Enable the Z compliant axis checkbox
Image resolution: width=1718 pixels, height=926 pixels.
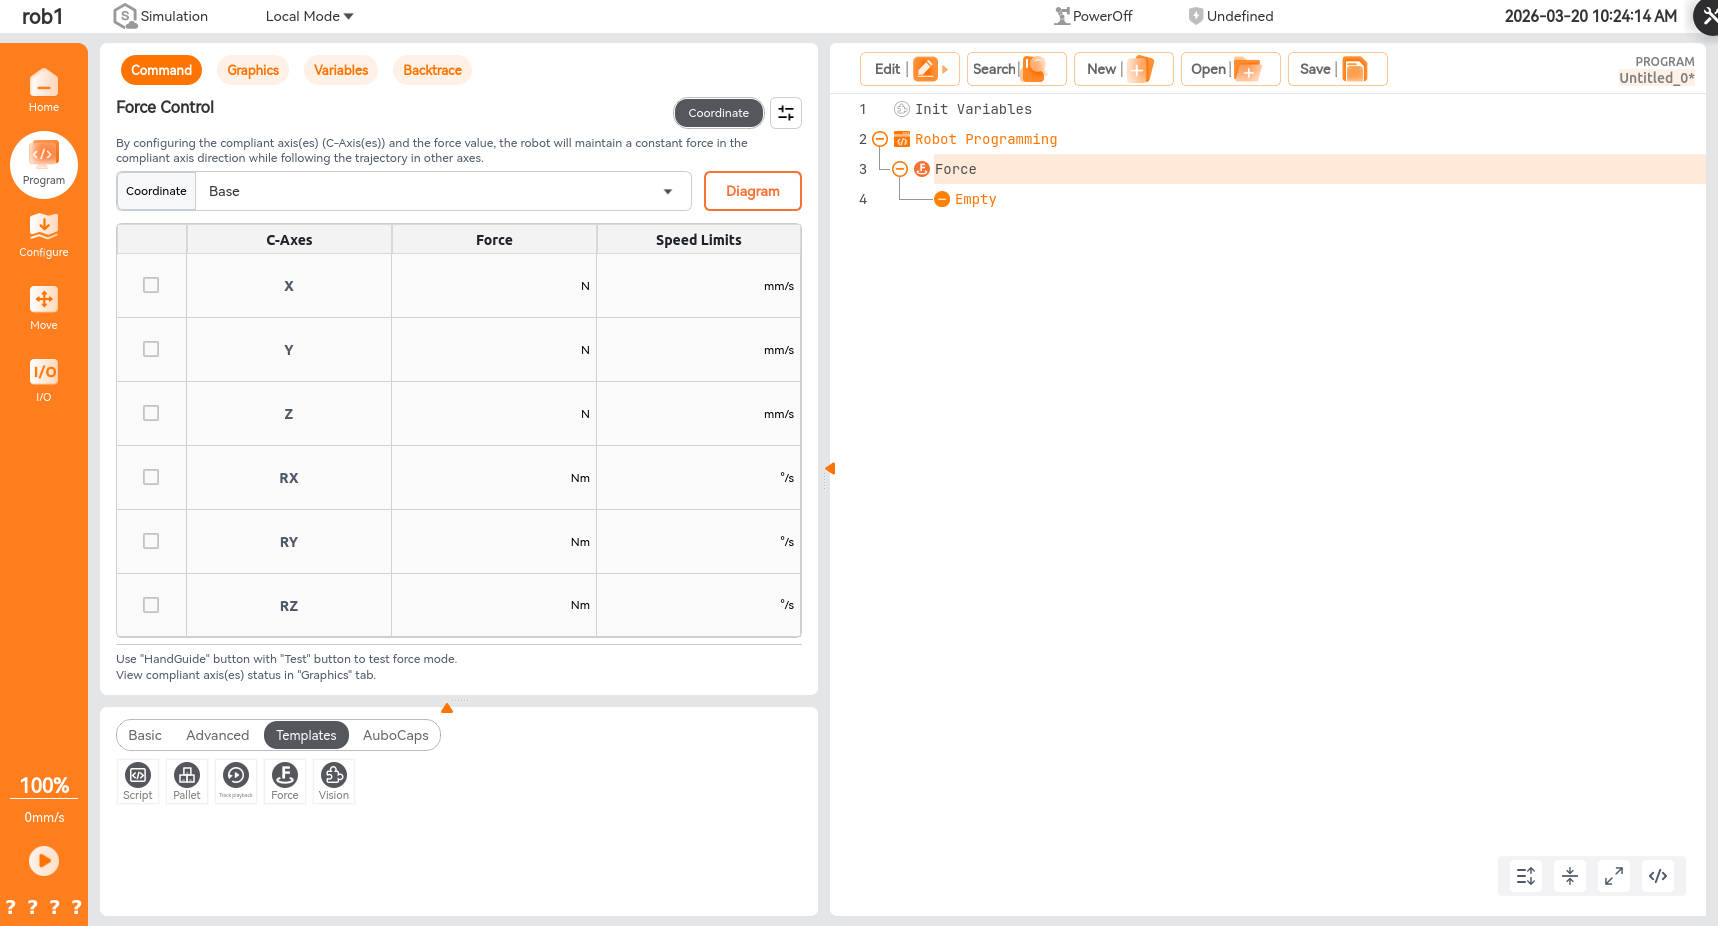(x=151, y=413)
